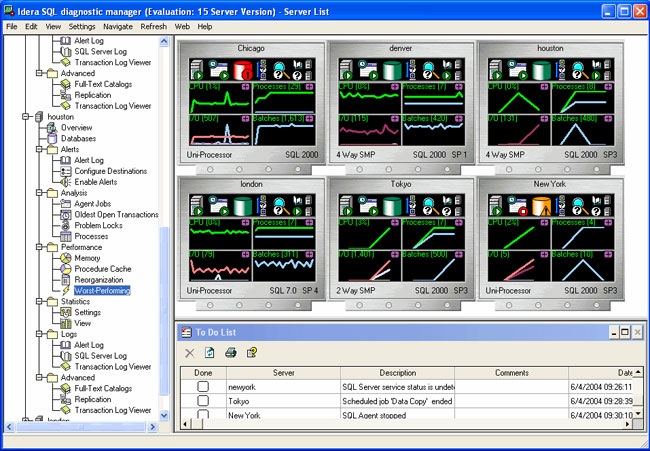
Task: Click the green database cylinder on denver panel
Action: tap(392, 70)
